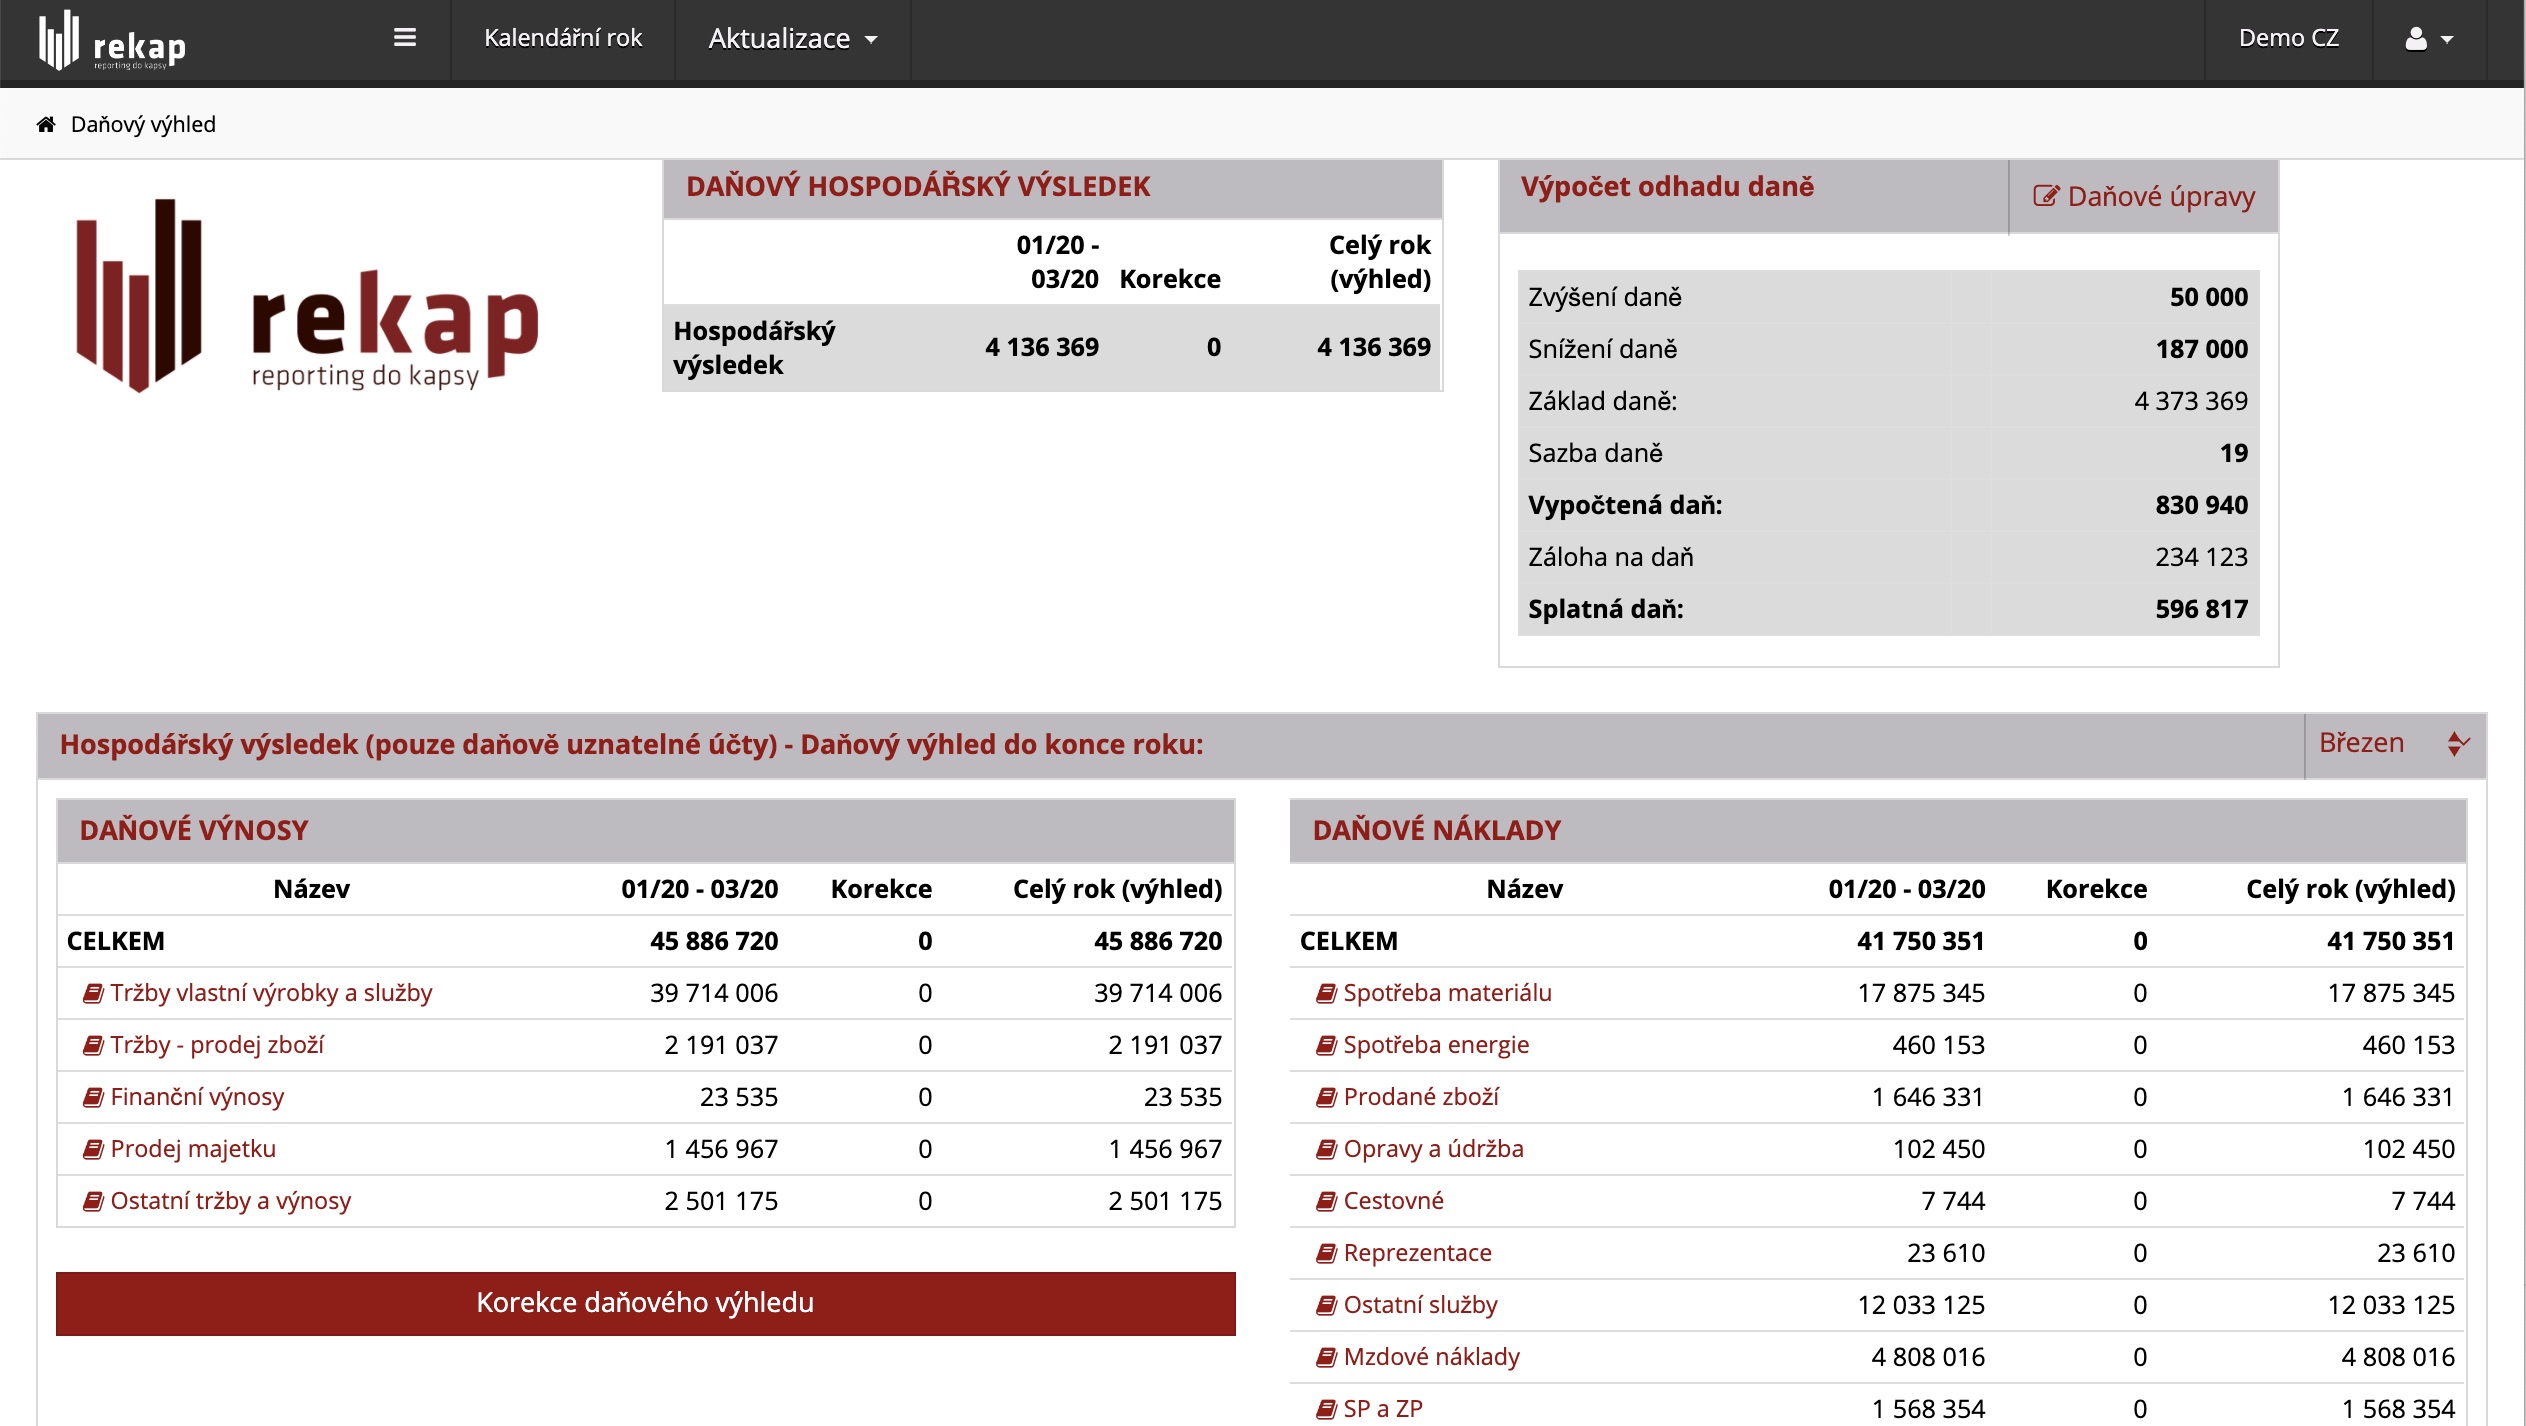
Task: Click the edit icon next to Daňové úpravy
Action: click(2045, 196)
